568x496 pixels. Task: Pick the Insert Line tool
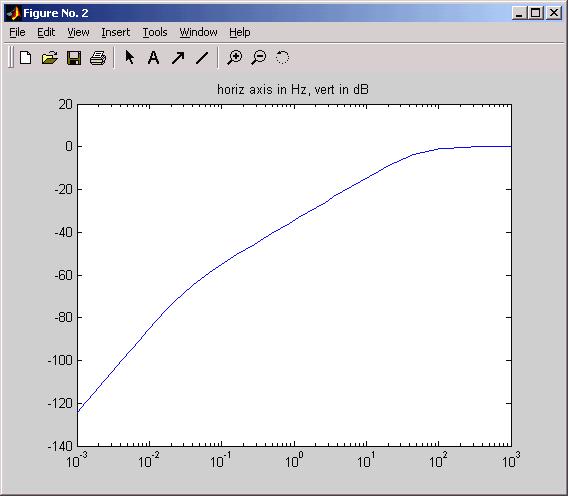tap(202, 58)
